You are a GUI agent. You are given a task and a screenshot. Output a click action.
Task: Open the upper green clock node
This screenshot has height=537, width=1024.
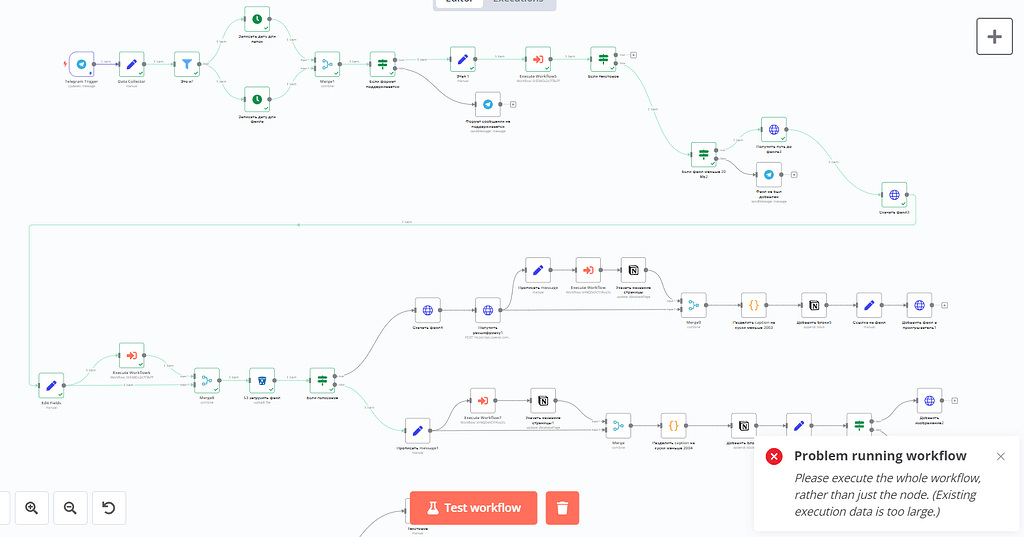(257, 20)
